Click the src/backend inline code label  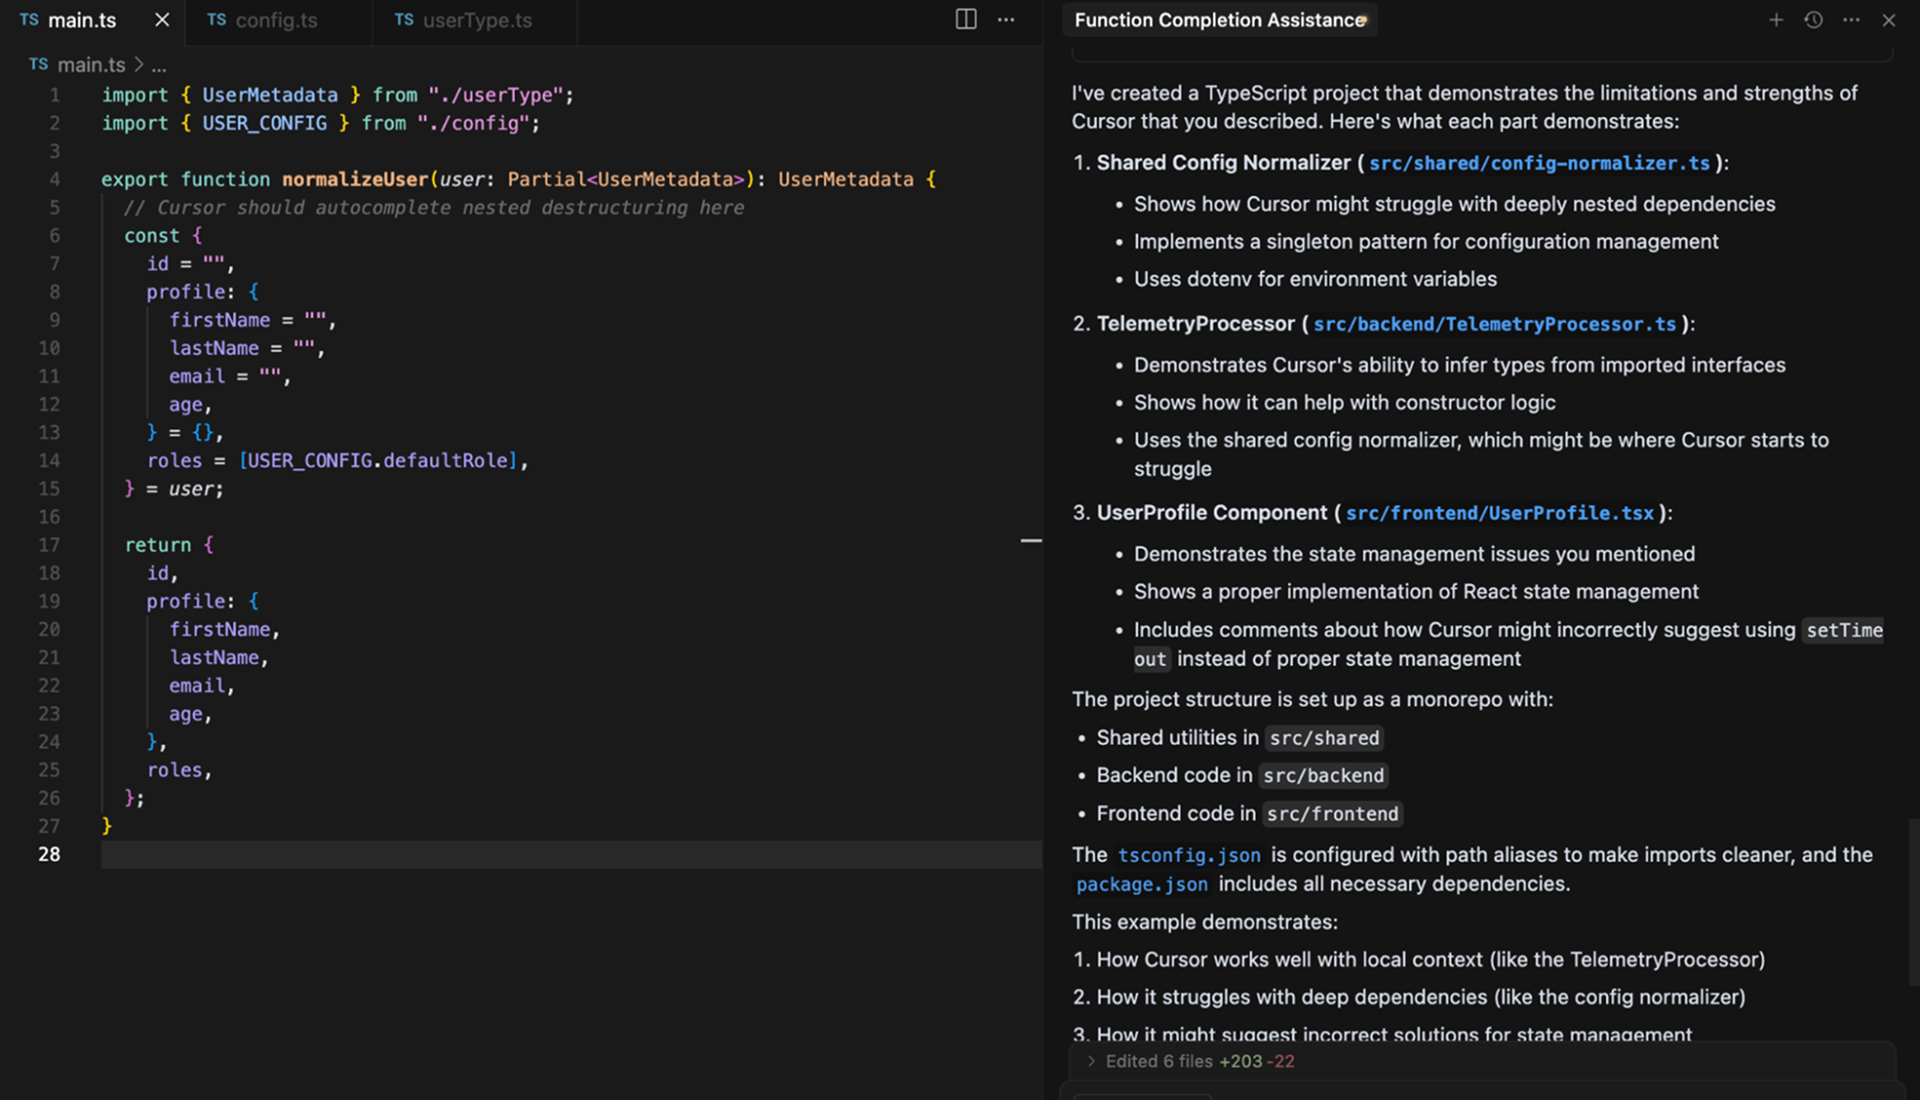click(x=1323, y=776)
